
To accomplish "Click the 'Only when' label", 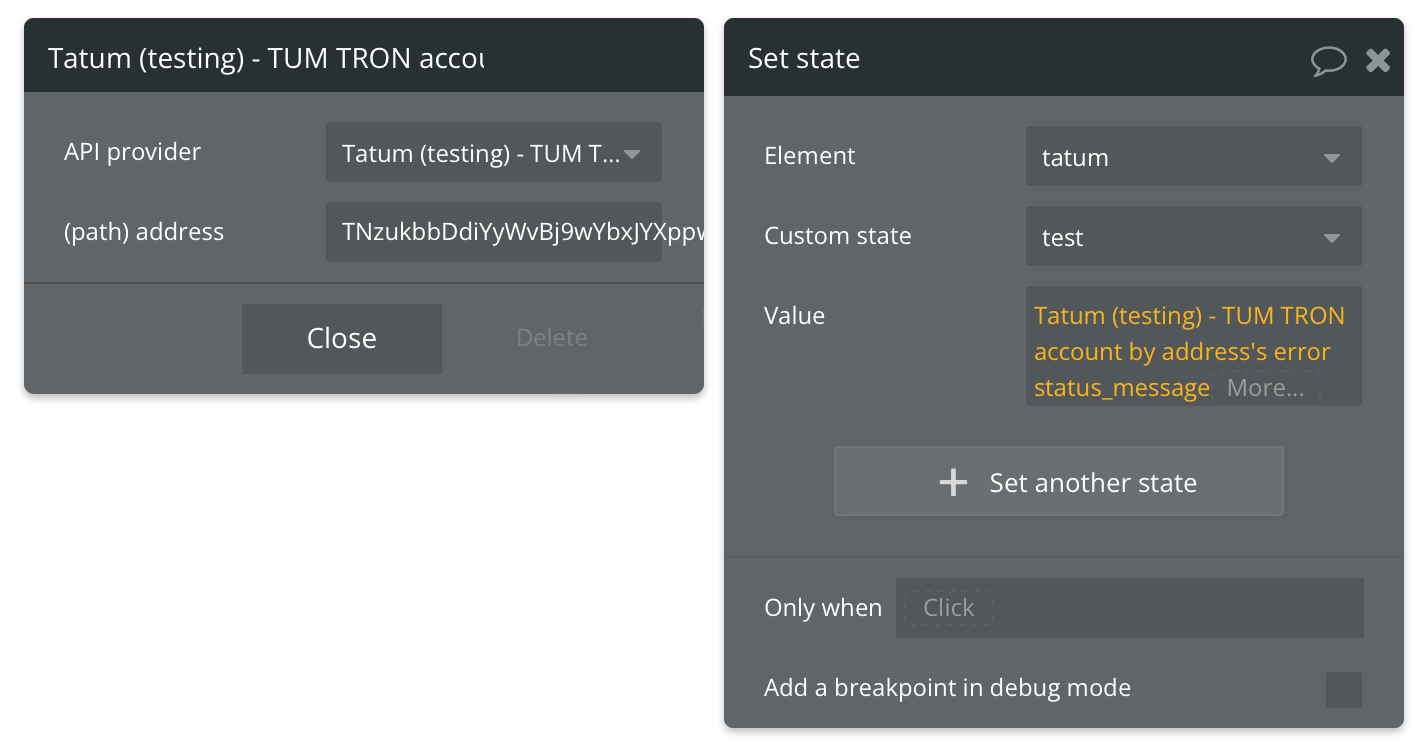I will click(x=823, y=608).
